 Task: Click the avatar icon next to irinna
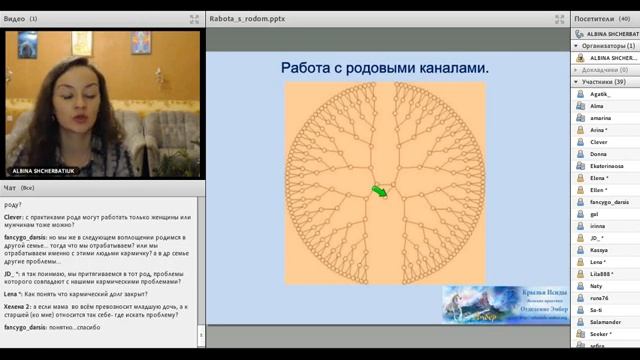[580, 226]
